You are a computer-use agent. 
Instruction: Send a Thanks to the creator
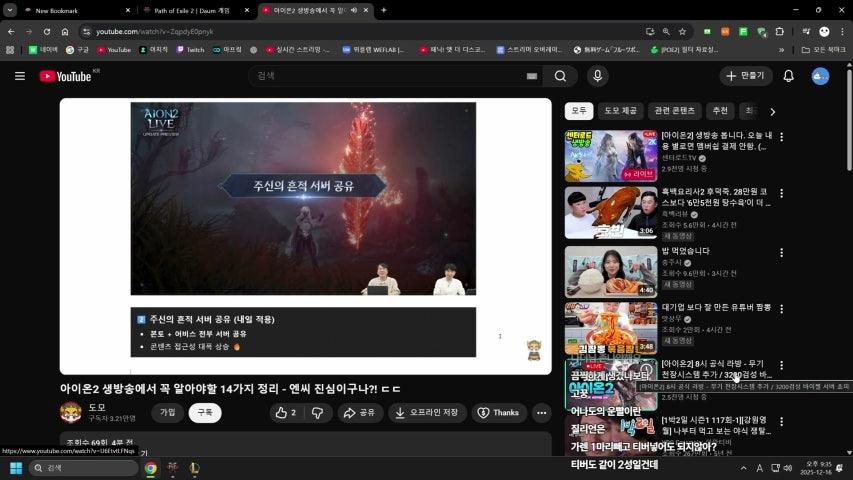(498, 412)
